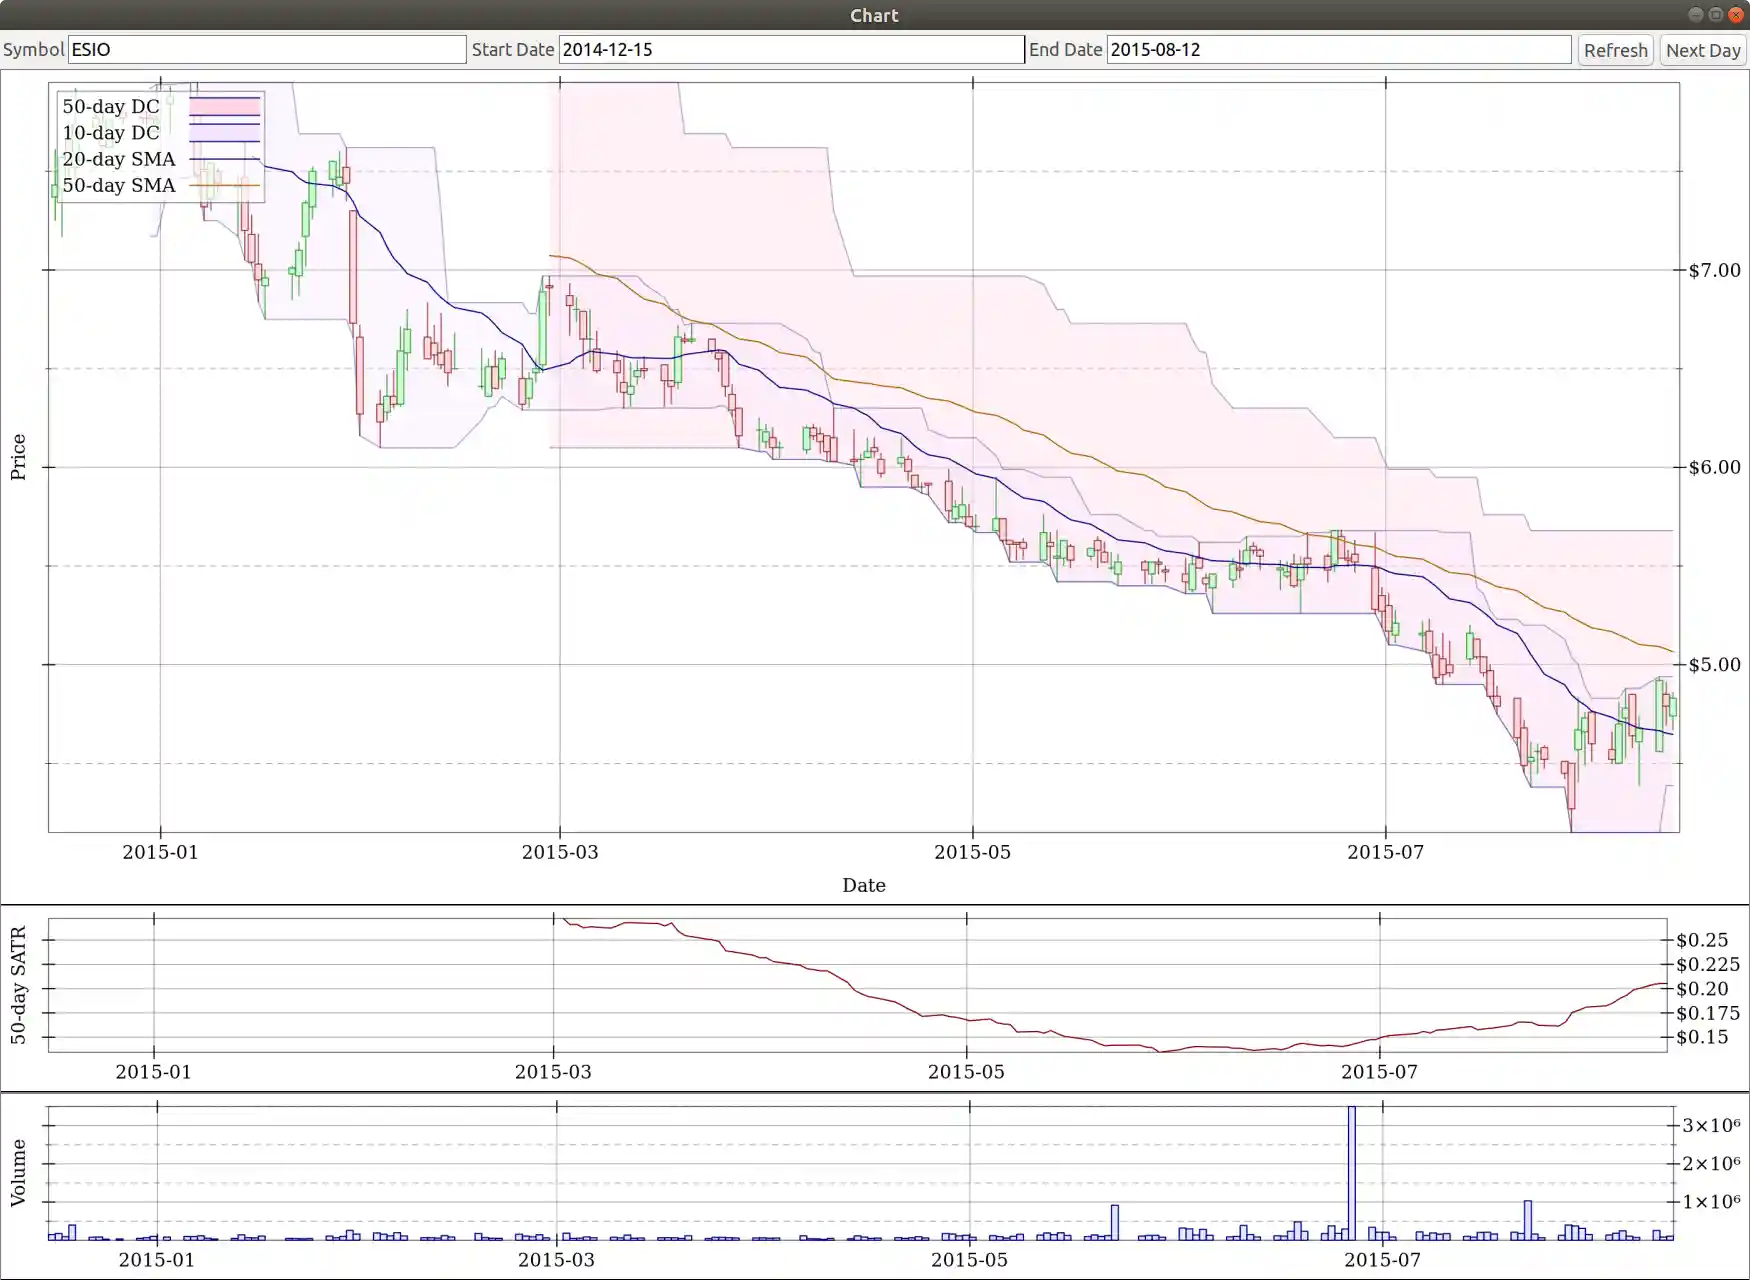The height and width of the screenshot is (1280, 1750).
Task: Select the Start Date field
Action: [x=790, y=49]
